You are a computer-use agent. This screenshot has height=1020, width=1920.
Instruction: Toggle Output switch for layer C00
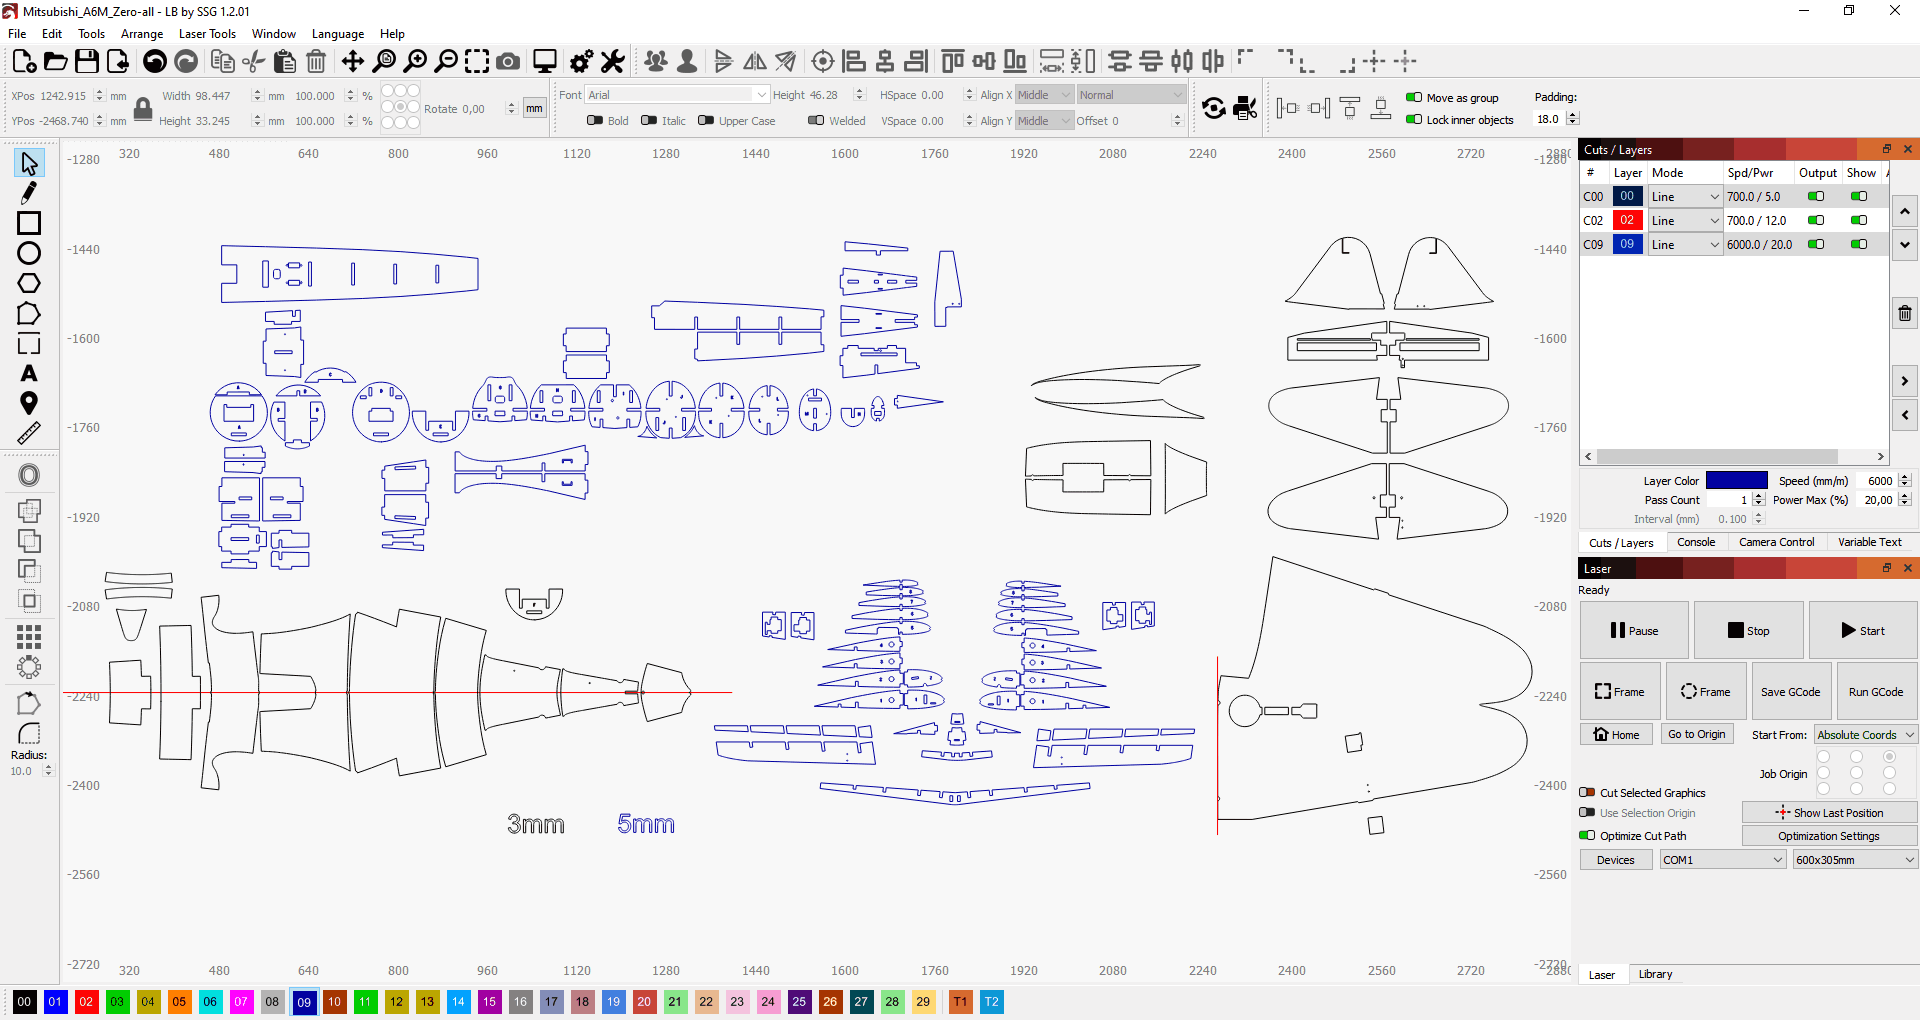point(1816,197)
